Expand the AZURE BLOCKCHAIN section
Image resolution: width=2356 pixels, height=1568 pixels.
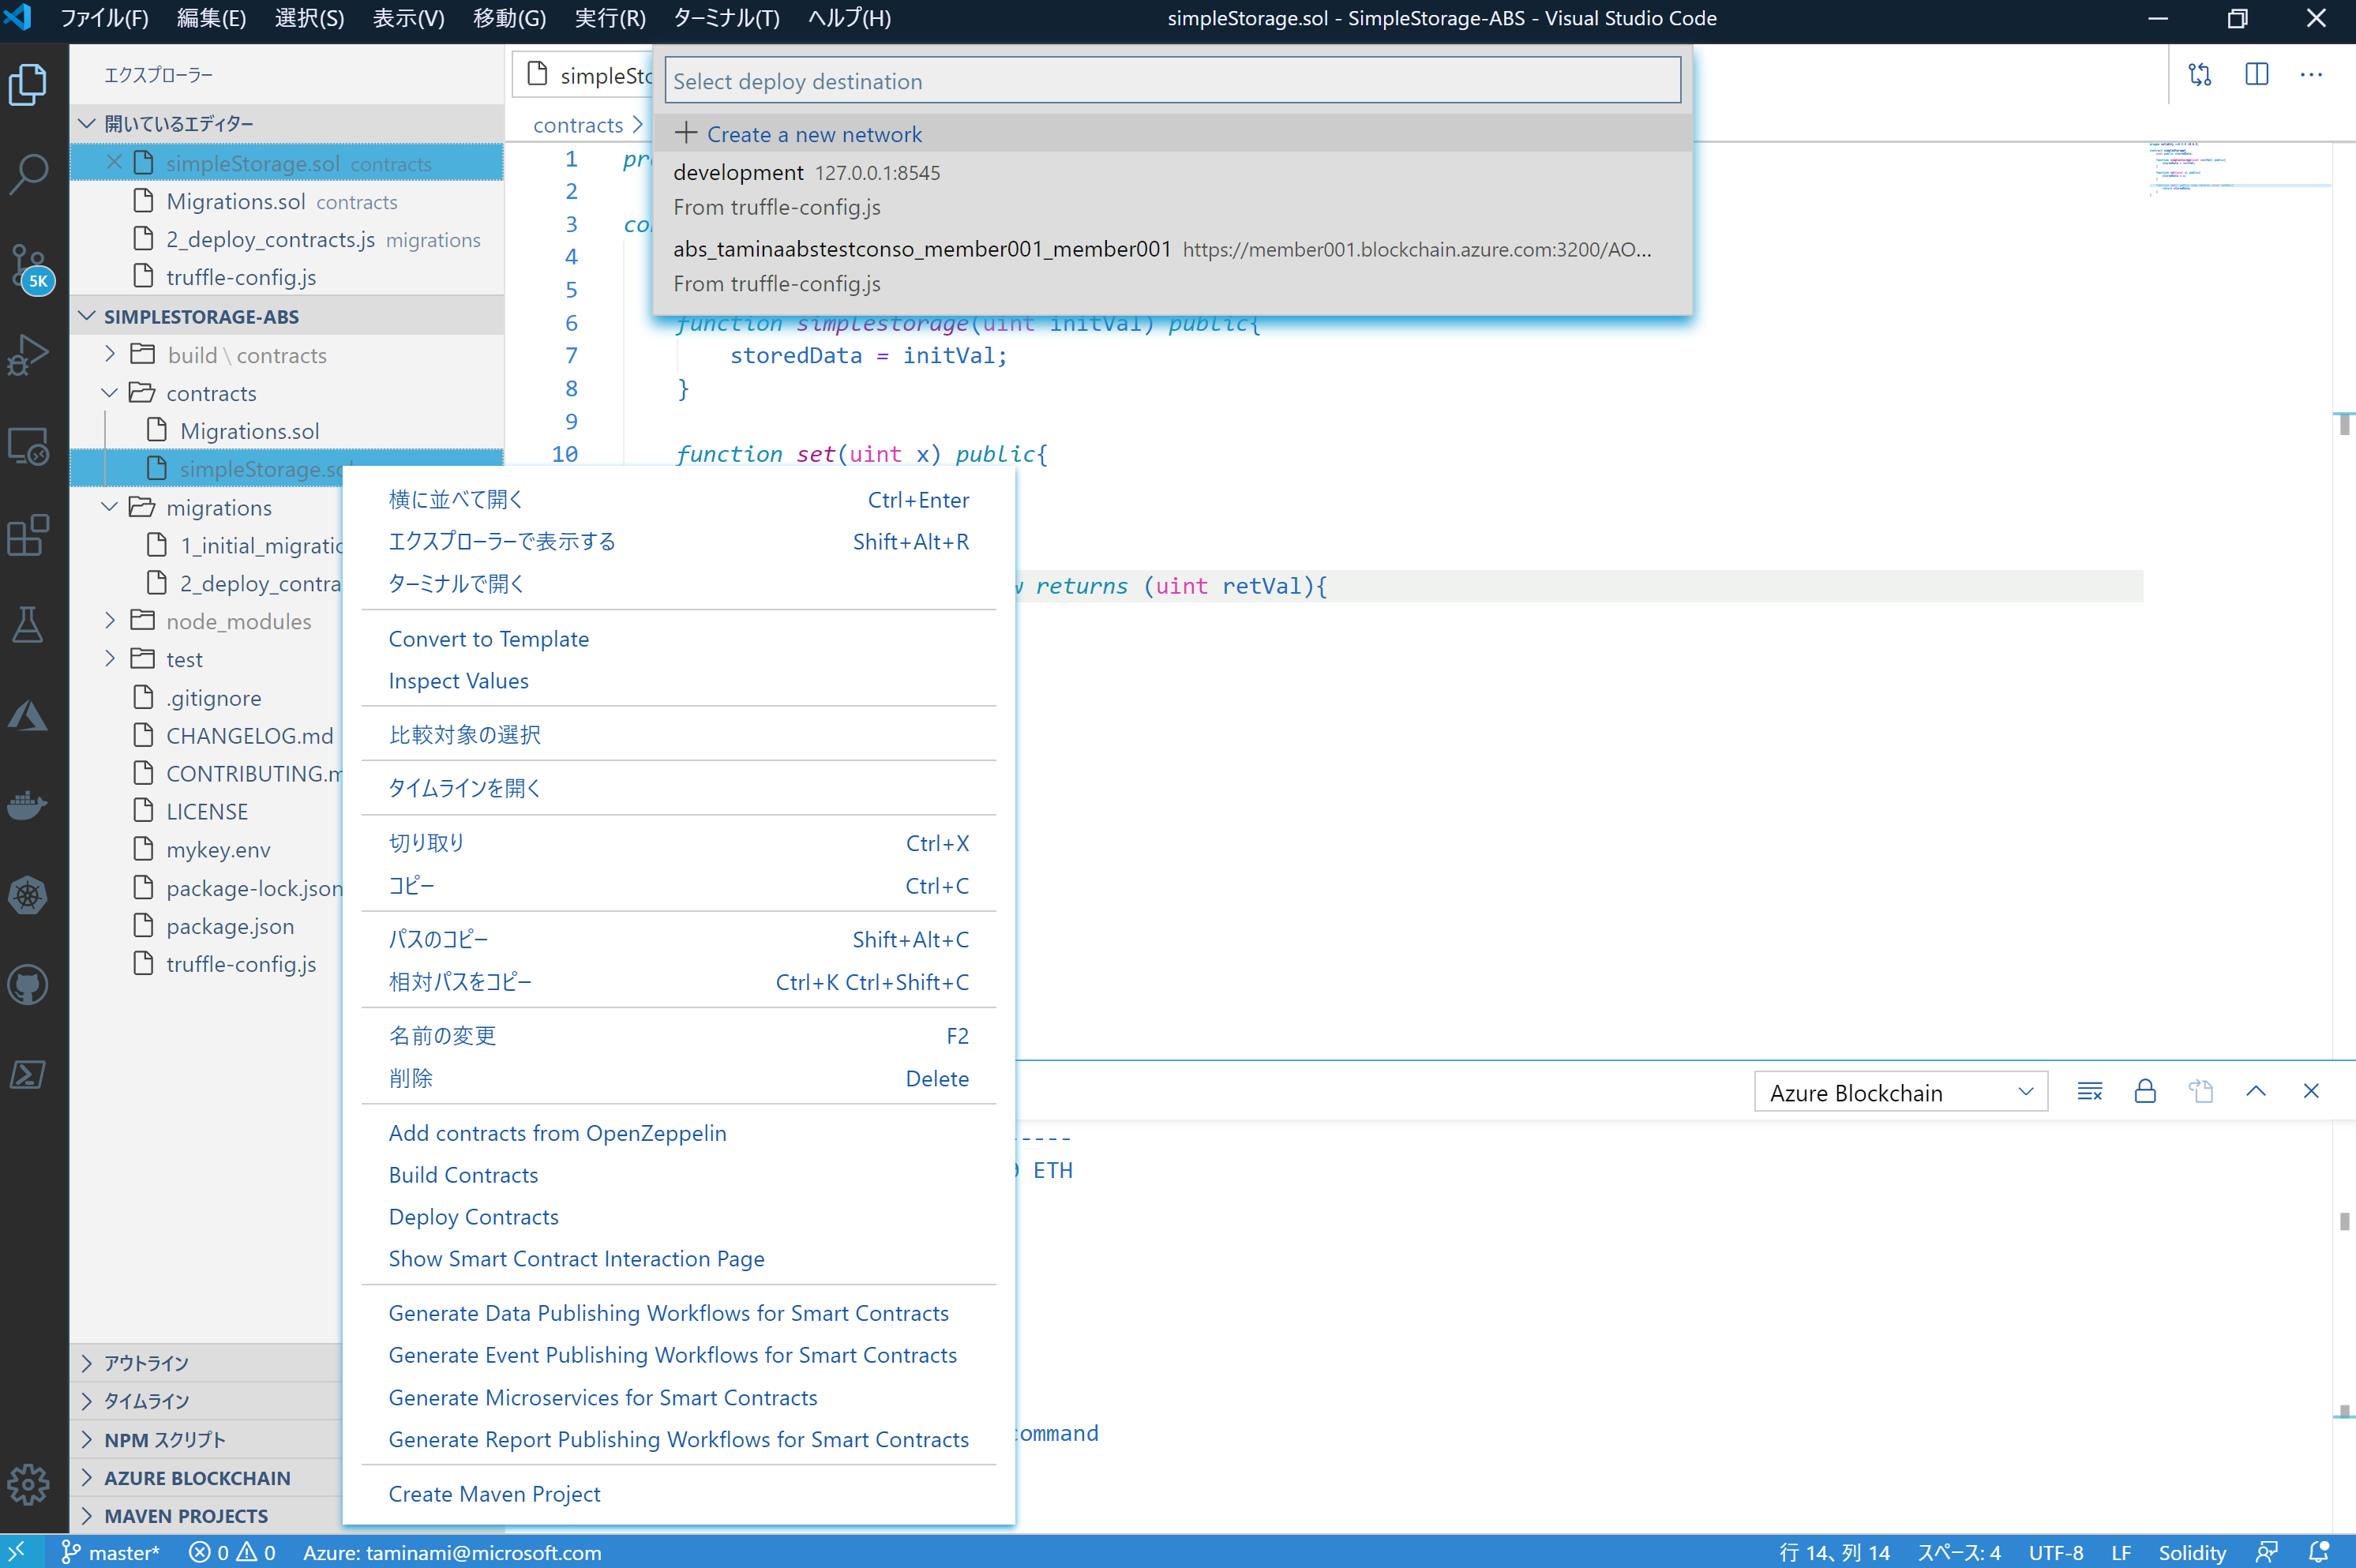pyautogui.click(x=197, y=1477)
